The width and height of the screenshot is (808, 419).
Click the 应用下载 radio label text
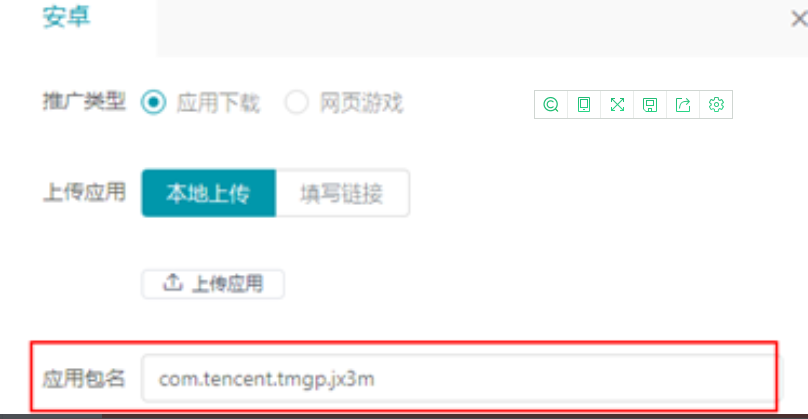click(218, 103)
